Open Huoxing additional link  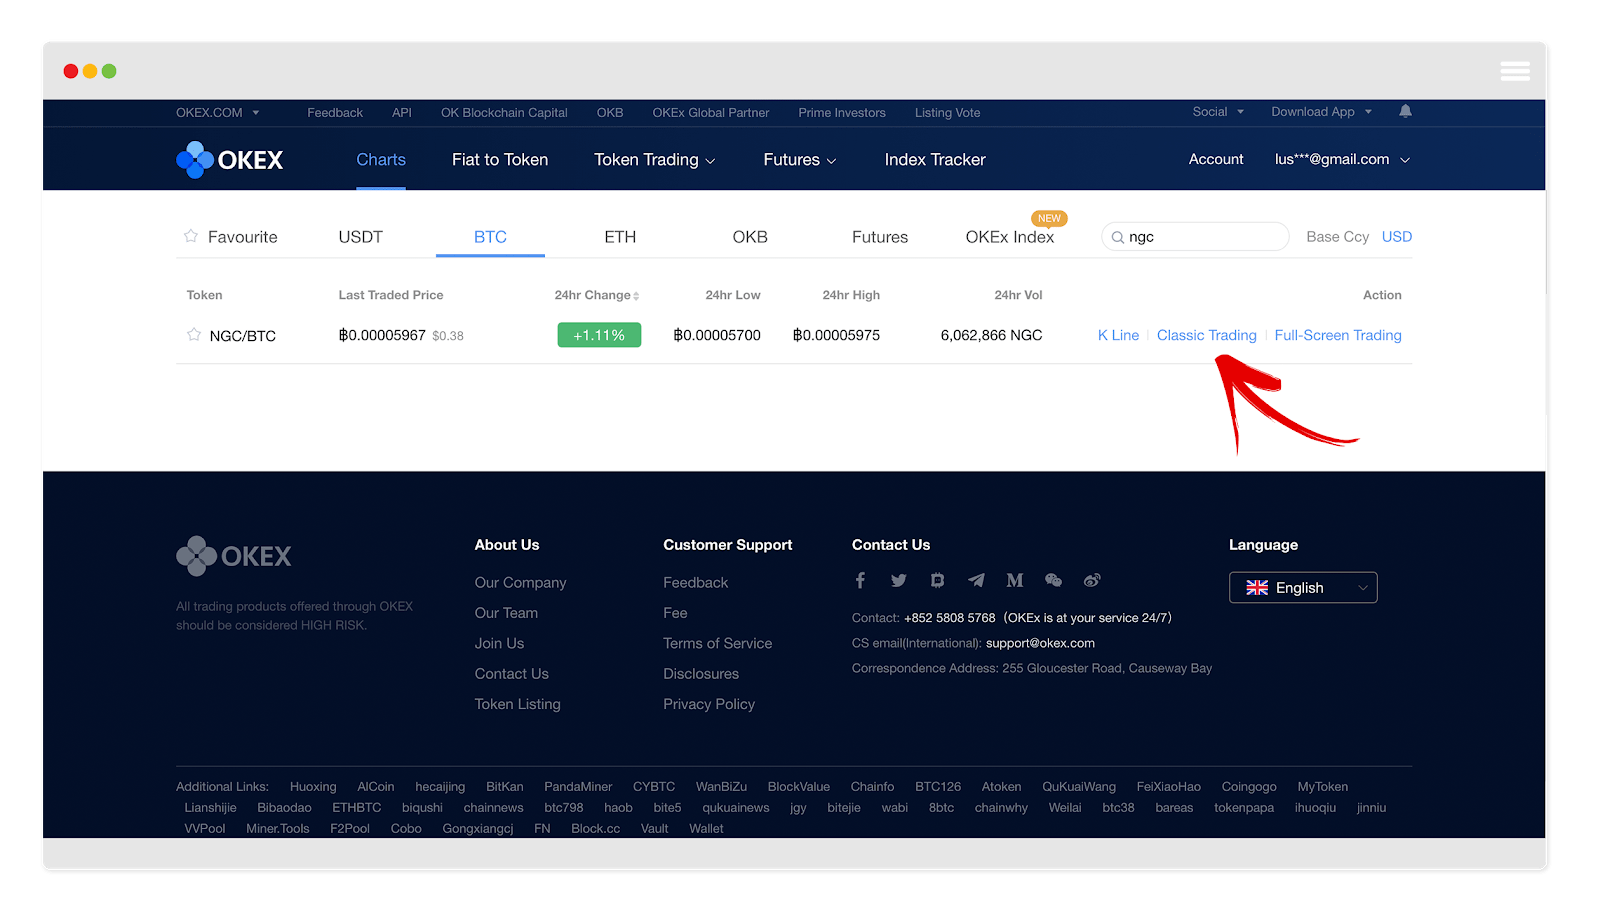point(313,787)
